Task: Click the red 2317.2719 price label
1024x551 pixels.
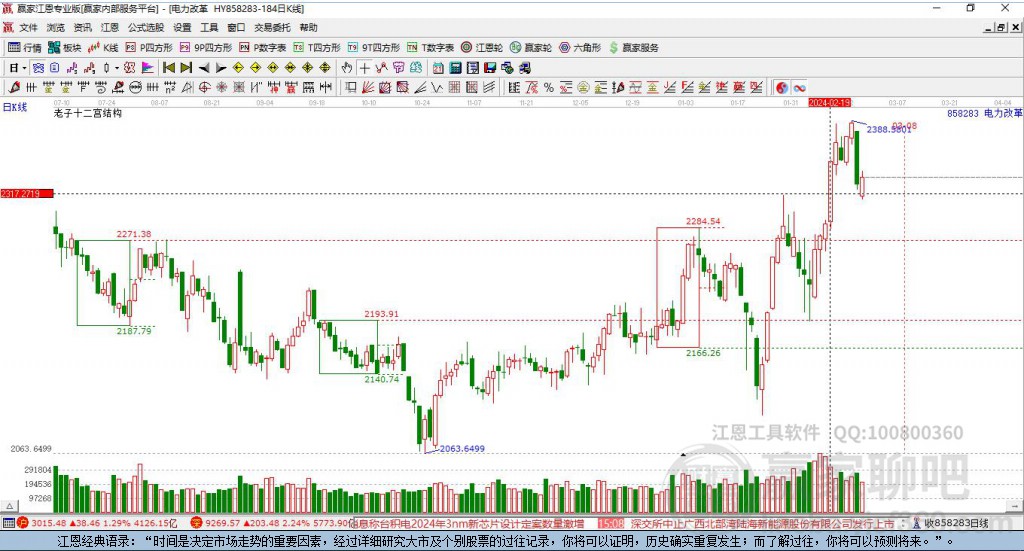Action: pyautogui.click(x=27, y=193)
